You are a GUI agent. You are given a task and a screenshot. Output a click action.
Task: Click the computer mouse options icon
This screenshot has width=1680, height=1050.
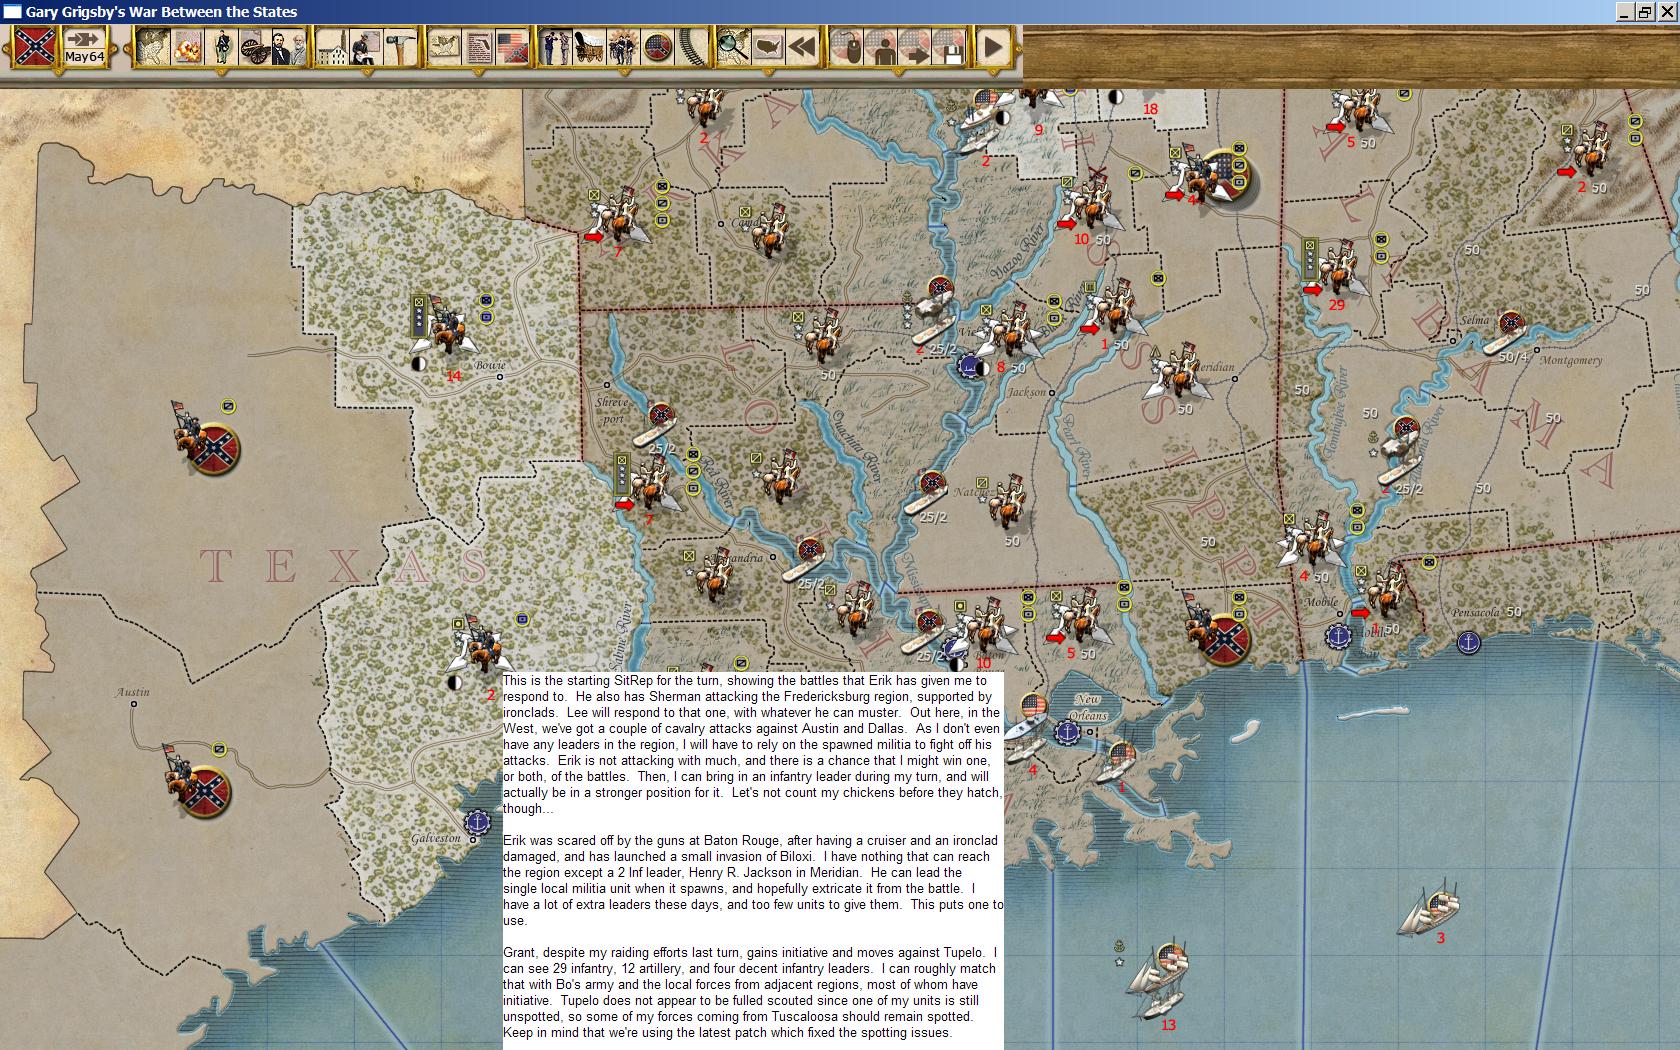pyautogui.click(x=847, y=47)
